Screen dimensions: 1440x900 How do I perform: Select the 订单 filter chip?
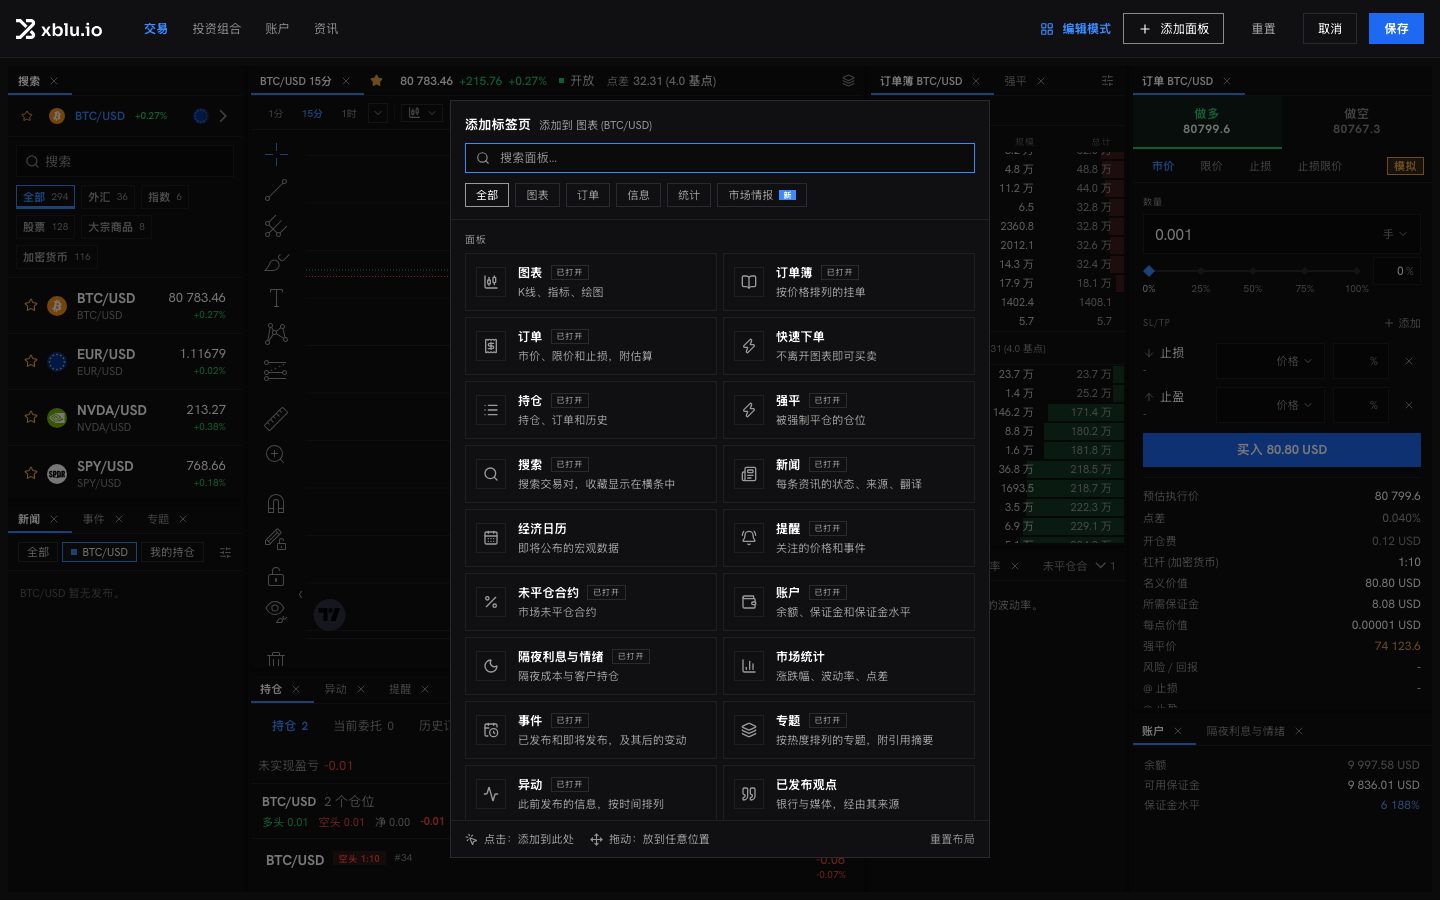(x=588, y=195)
